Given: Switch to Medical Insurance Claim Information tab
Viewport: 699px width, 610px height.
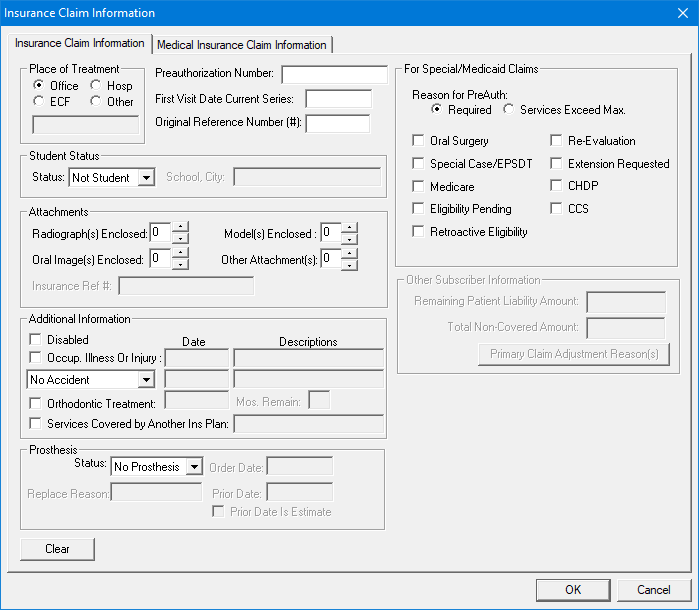Looking at the screenshot, I should point(242,45).
